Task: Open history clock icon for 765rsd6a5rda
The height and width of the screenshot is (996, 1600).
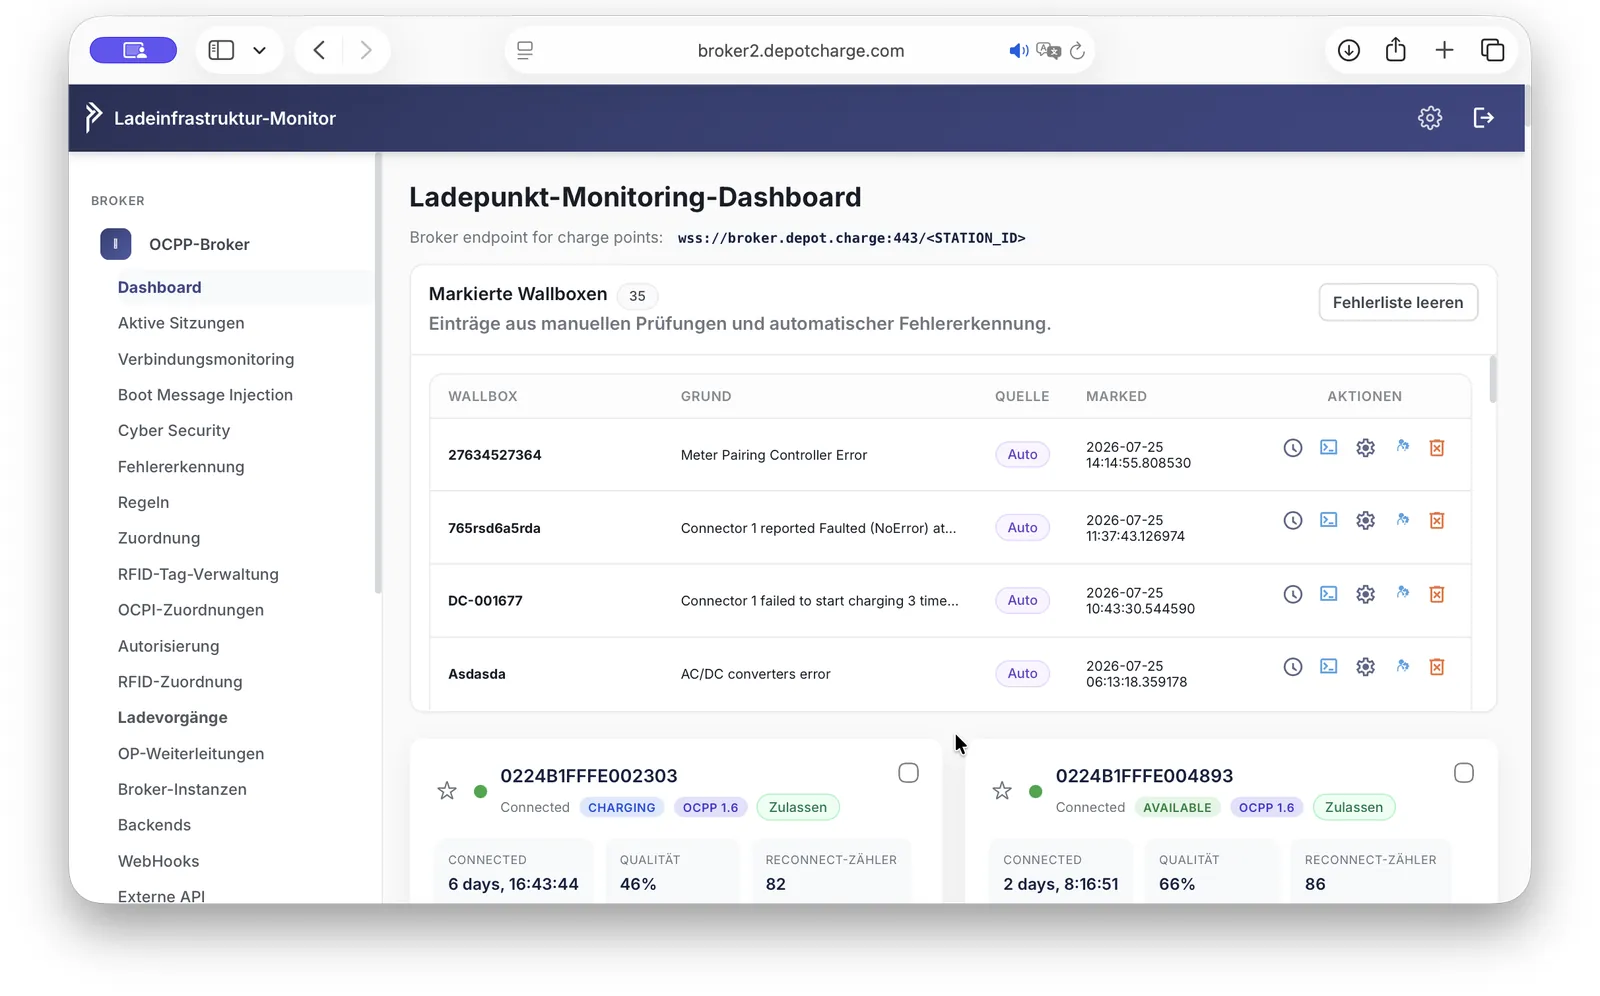Action: pos(1293,520)
